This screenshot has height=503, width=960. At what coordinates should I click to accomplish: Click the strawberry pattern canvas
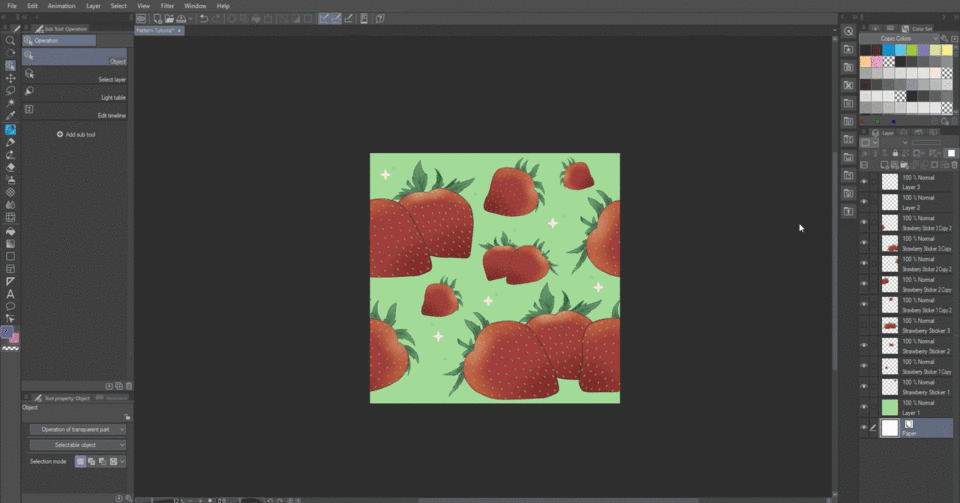point(495,278)
